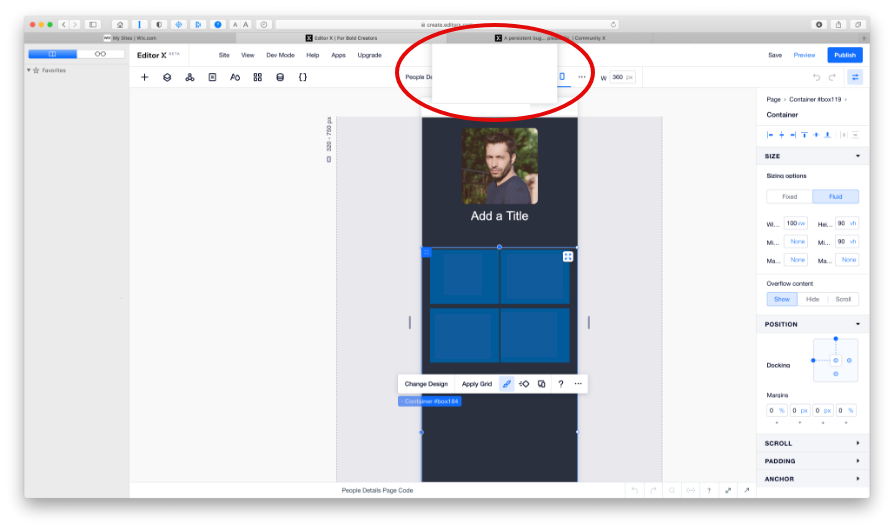
Task: Toggle the Inspector panel icon
Action: tap(855, 77)
